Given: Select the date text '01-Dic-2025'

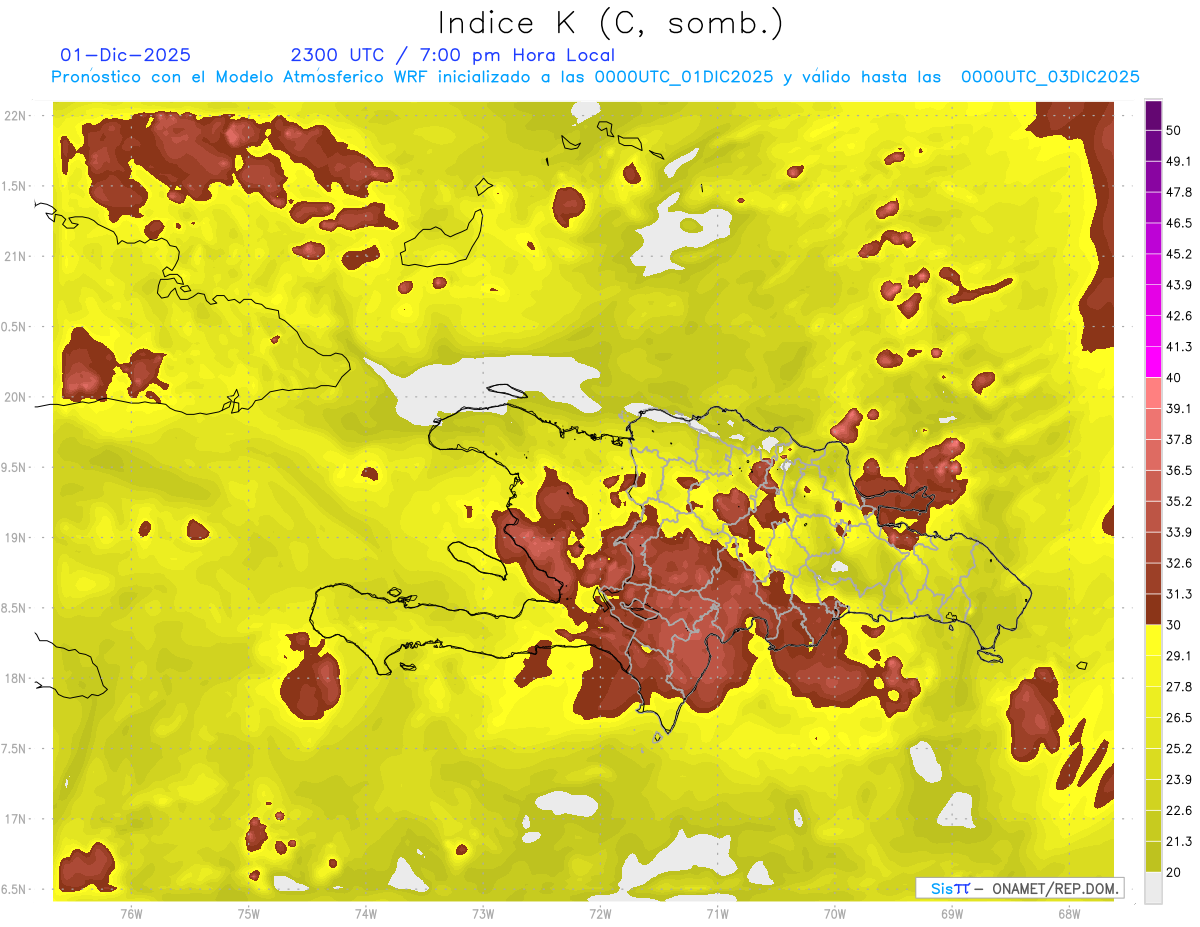Looking at the screenshot, I should coord(125,55).
